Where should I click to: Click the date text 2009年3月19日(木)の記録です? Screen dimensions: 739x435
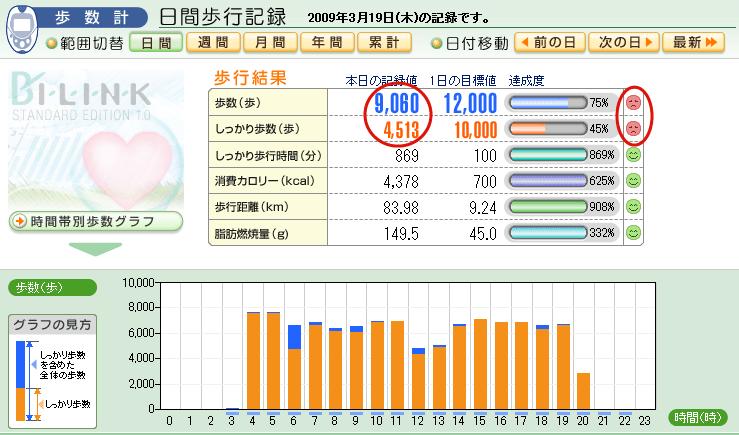(398, 18)
